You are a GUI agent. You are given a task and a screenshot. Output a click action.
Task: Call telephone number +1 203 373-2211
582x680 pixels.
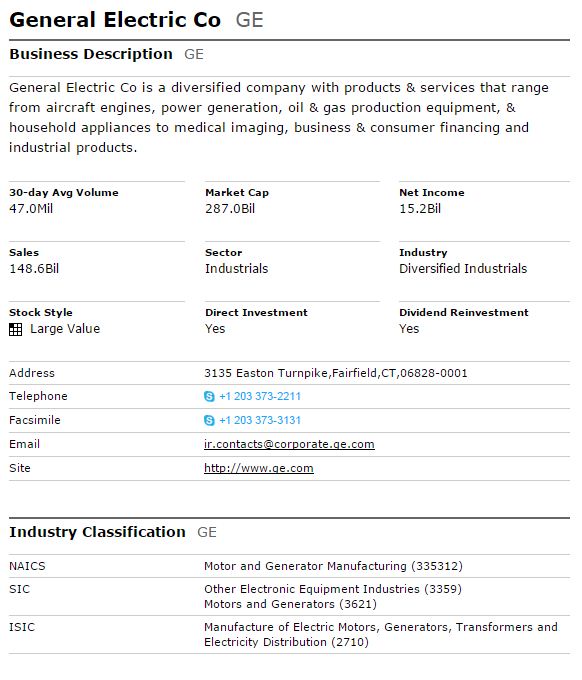click(260, 396)
